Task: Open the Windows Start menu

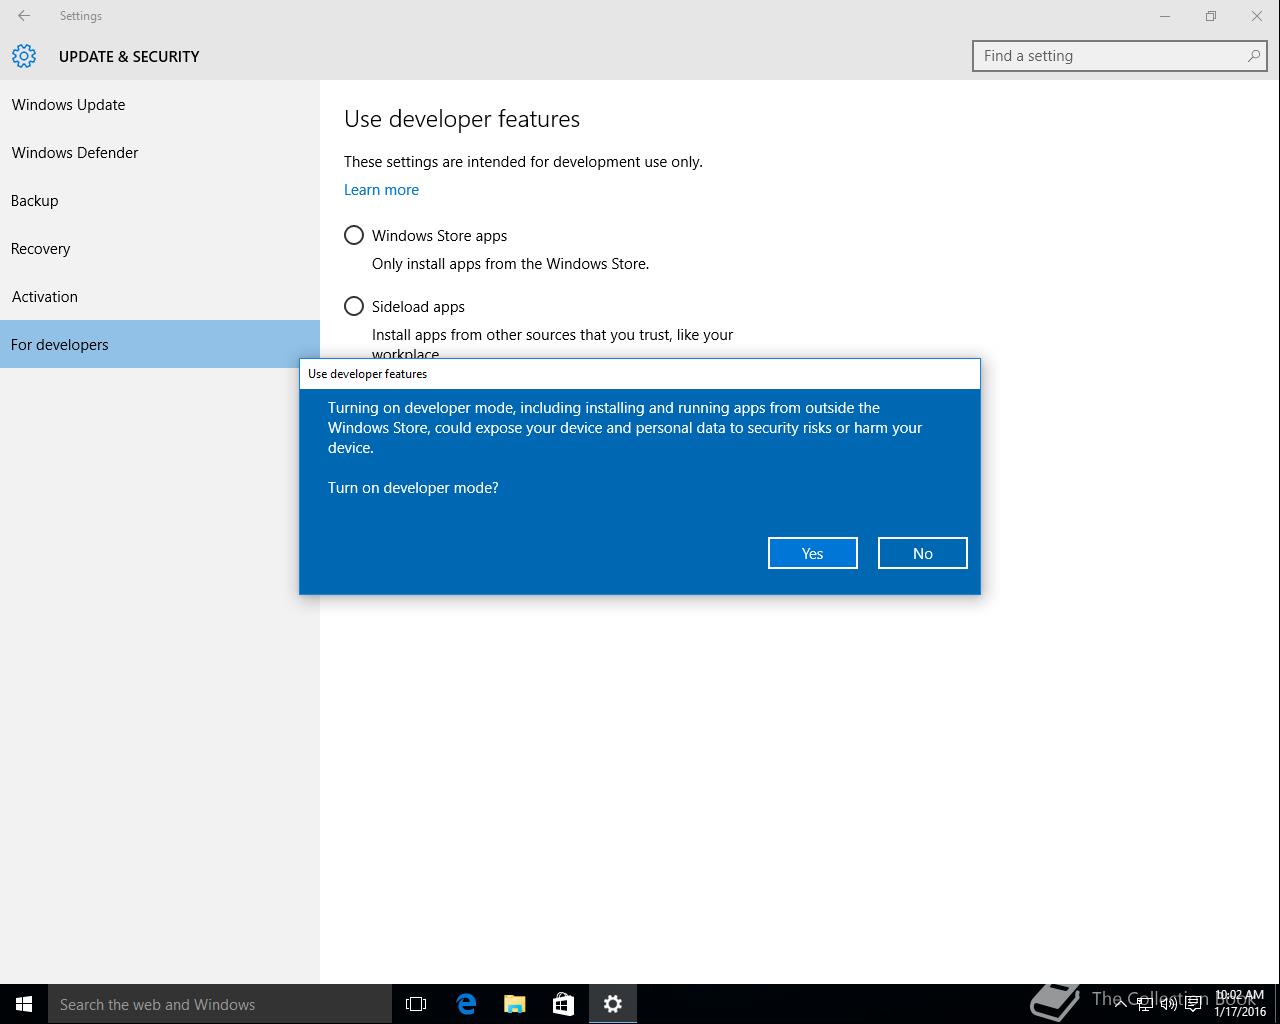Action: click(24, 1004)
